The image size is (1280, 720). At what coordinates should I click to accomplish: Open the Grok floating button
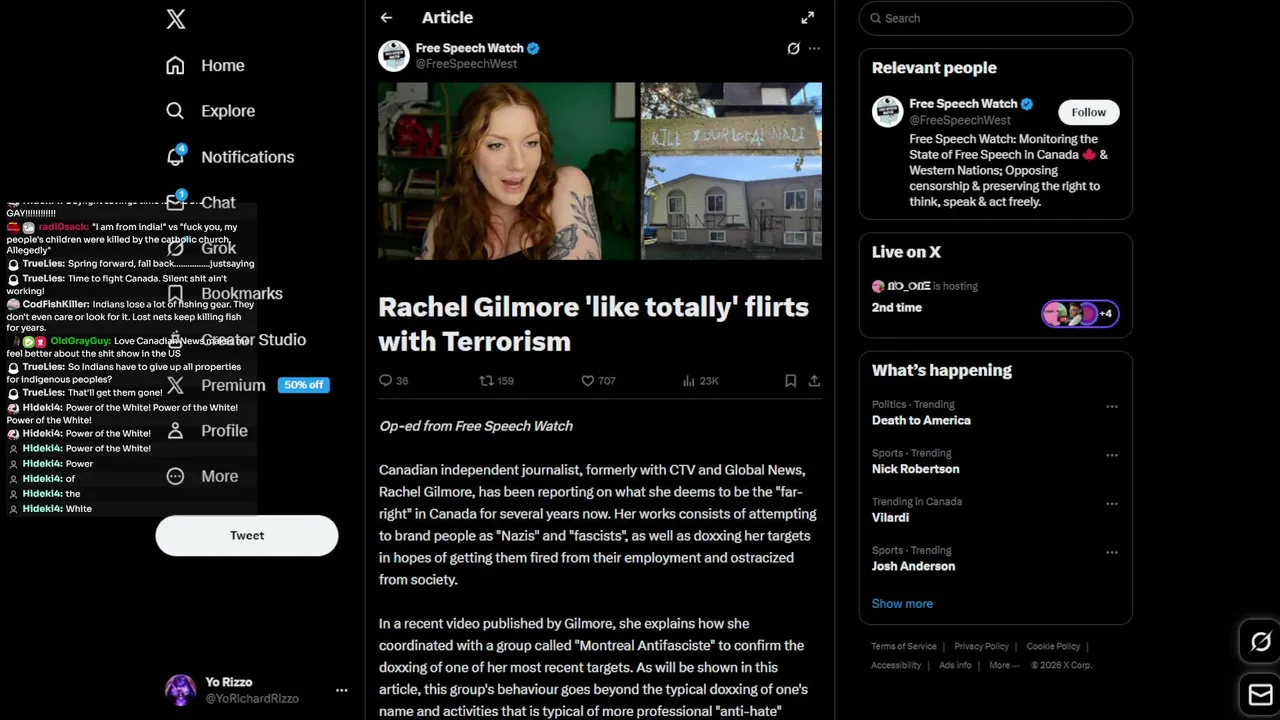[1260, 642]
